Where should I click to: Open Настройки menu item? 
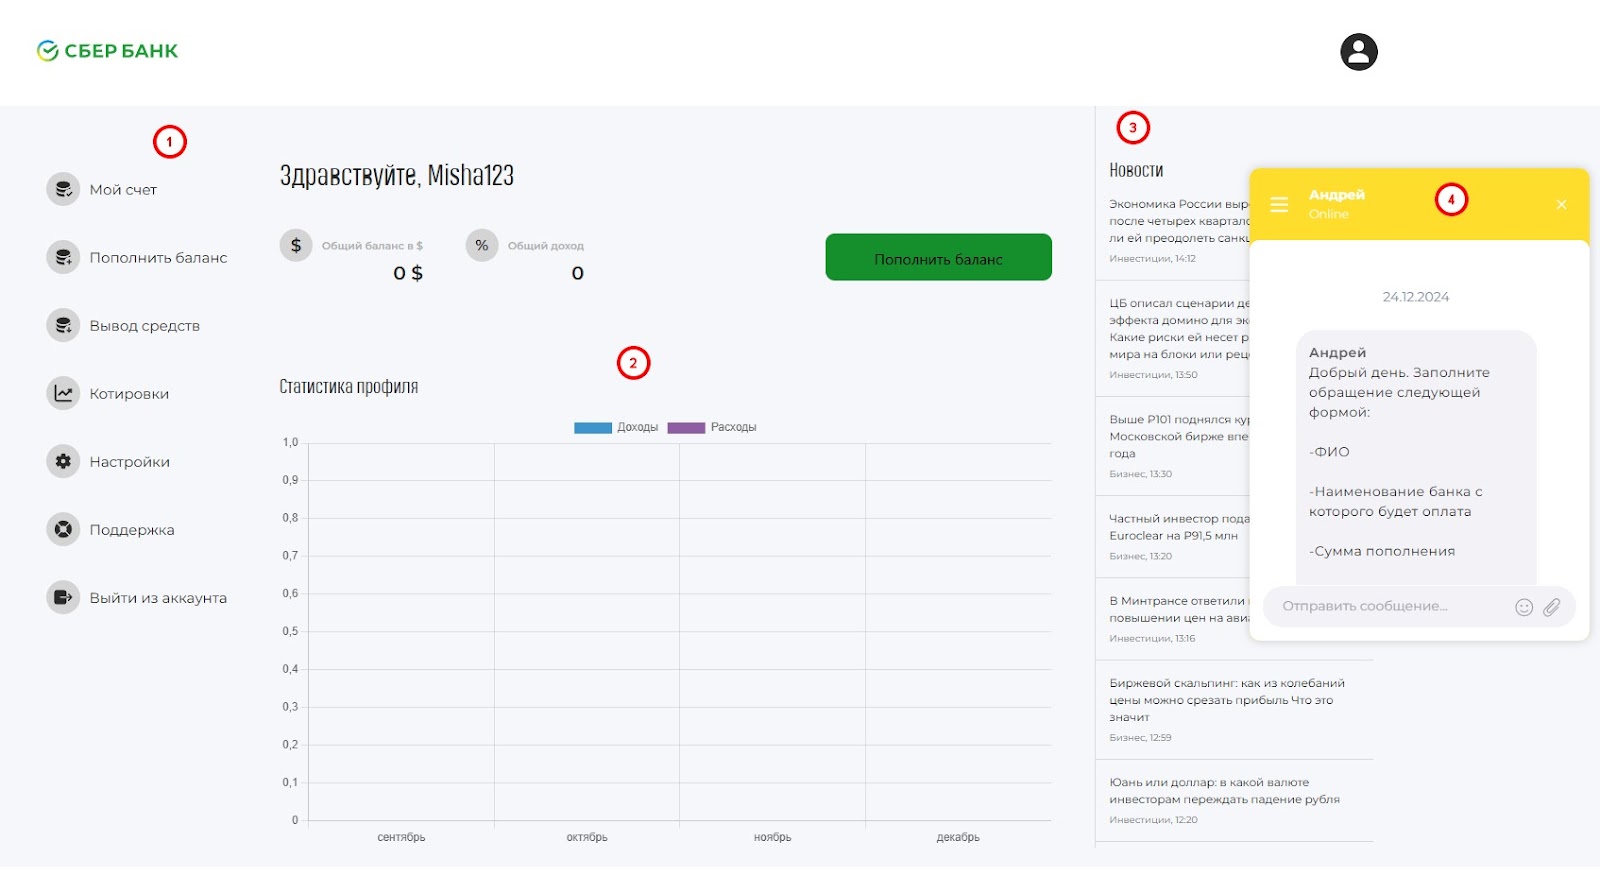130,461
